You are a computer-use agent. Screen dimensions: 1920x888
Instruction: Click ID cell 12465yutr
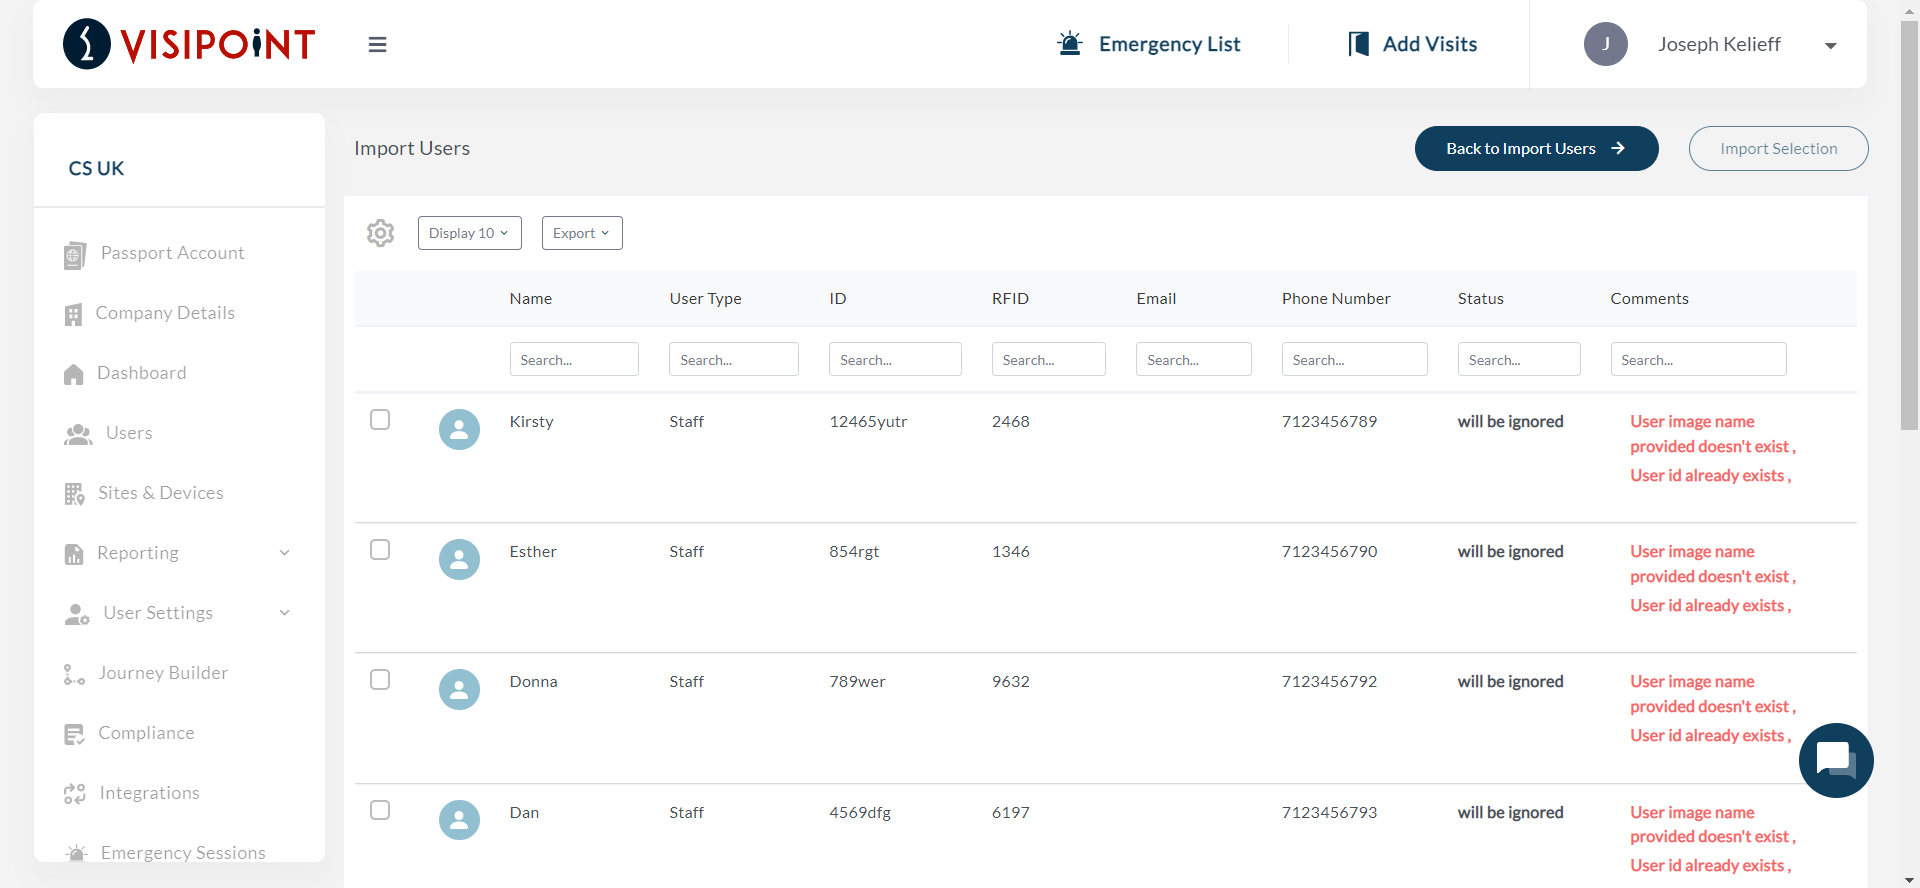pos(868,421)
